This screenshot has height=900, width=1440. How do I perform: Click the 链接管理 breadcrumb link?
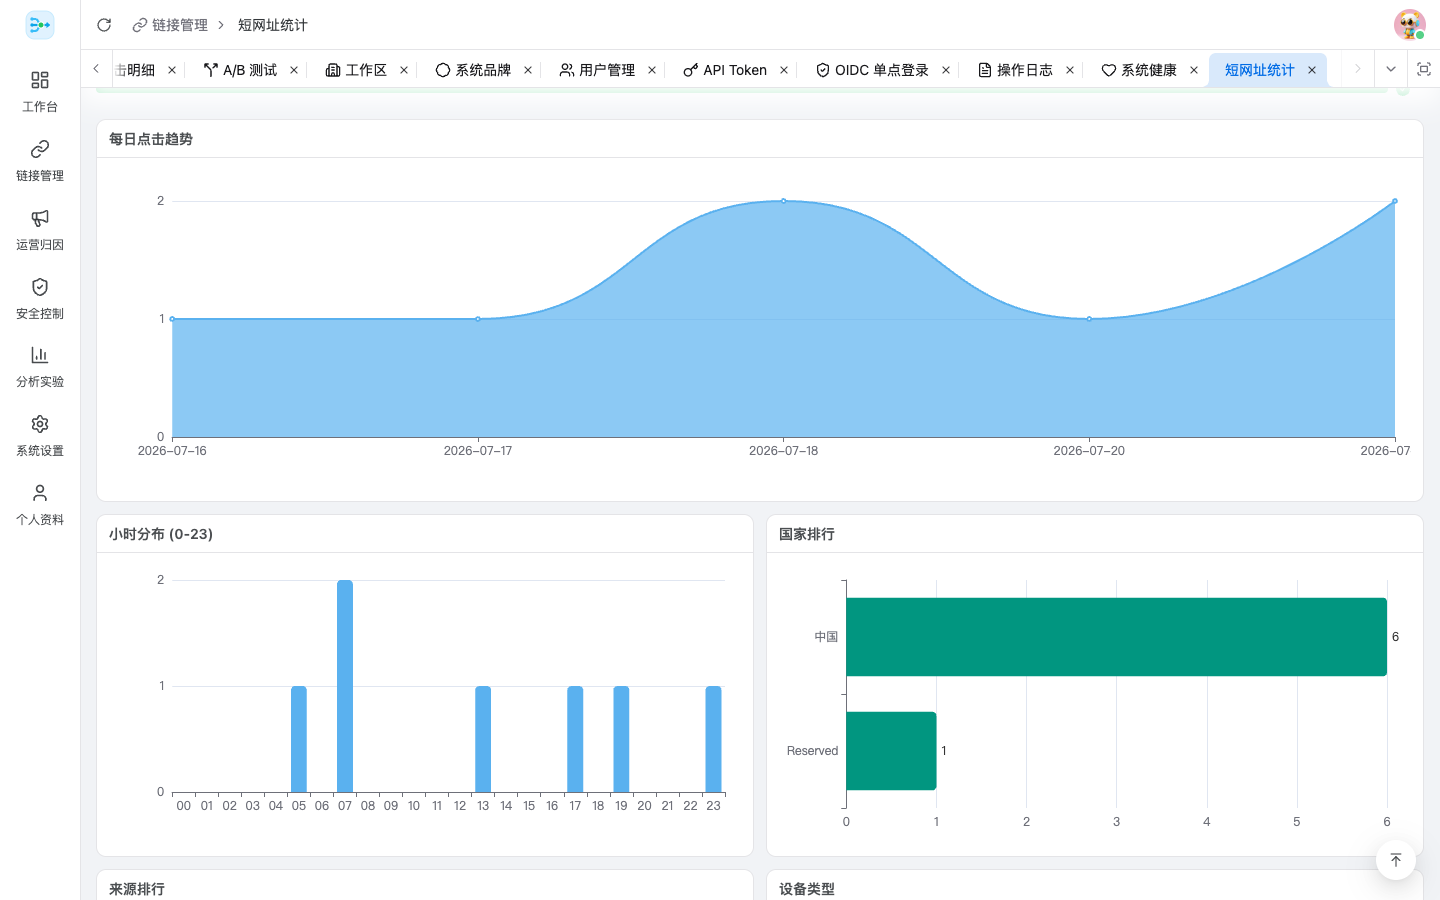[x=170, y=25]
